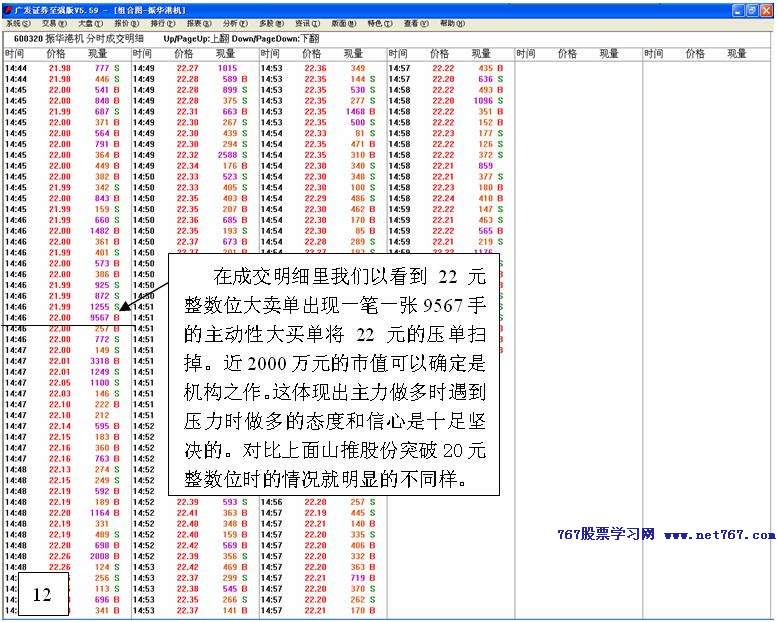Select the 435 volume cell at 14:57
This screenshot has width=777, height=622.
click(x=486, y=68)
